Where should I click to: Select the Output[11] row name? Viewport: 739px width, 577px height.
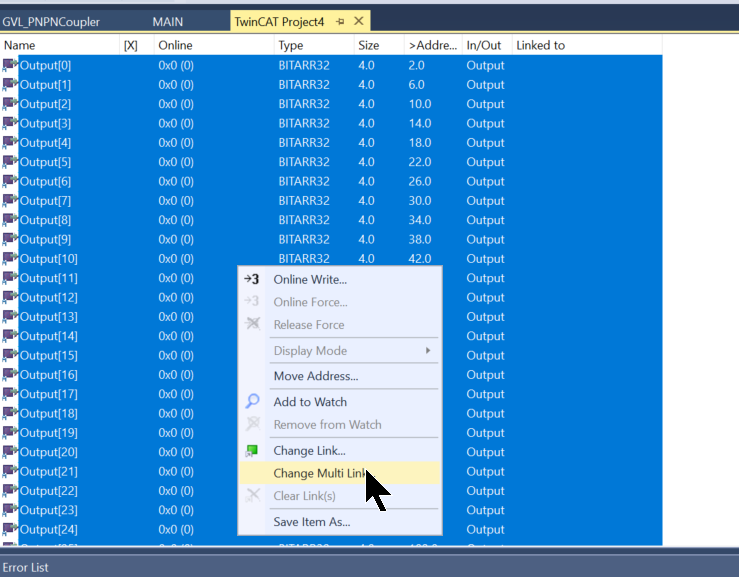coord(49,278)
